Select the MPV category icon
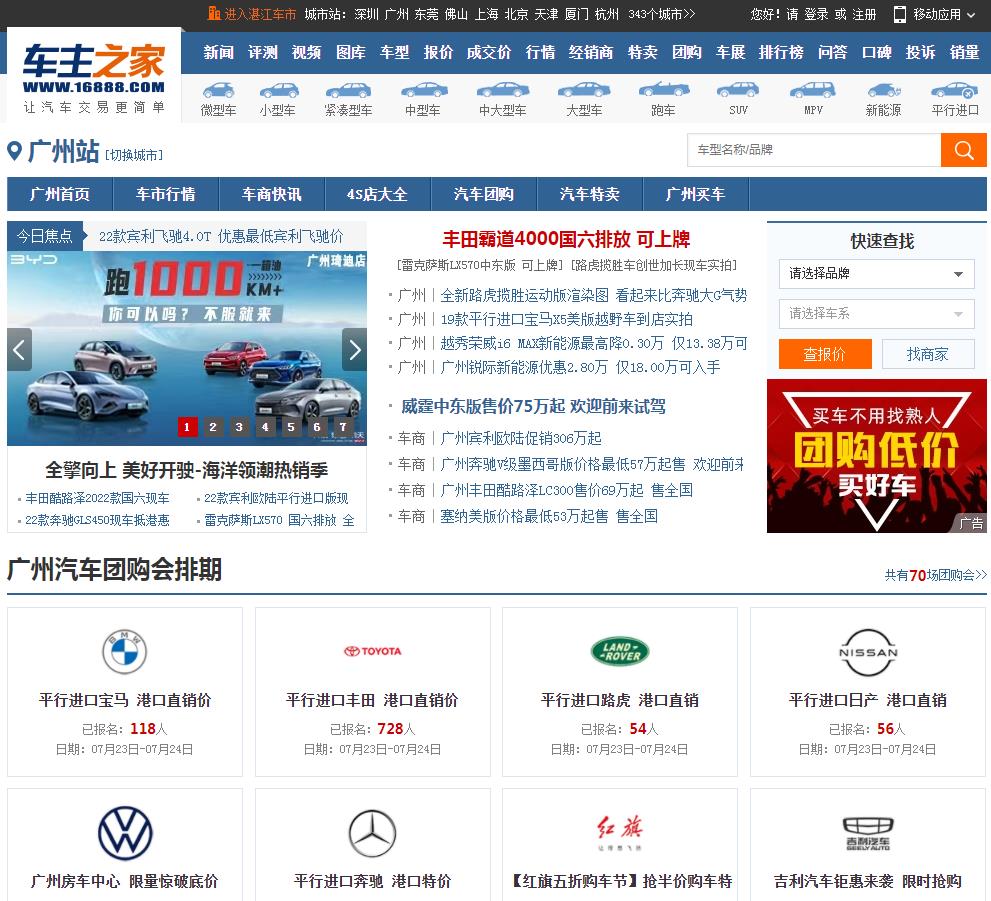991x901 pixels. point(813,92)
